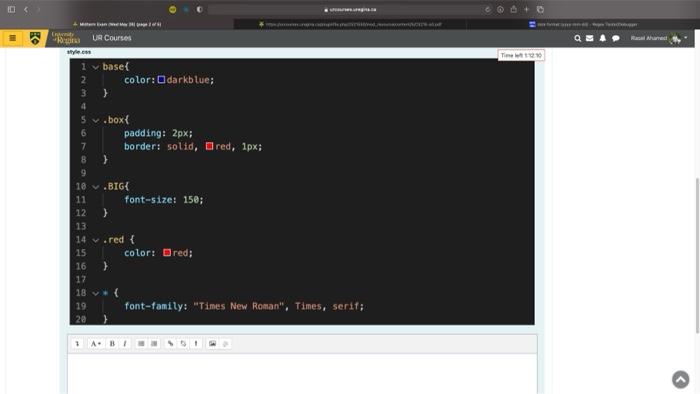Click the privacy shield icon in Safari toolbar

pos(199,9)
